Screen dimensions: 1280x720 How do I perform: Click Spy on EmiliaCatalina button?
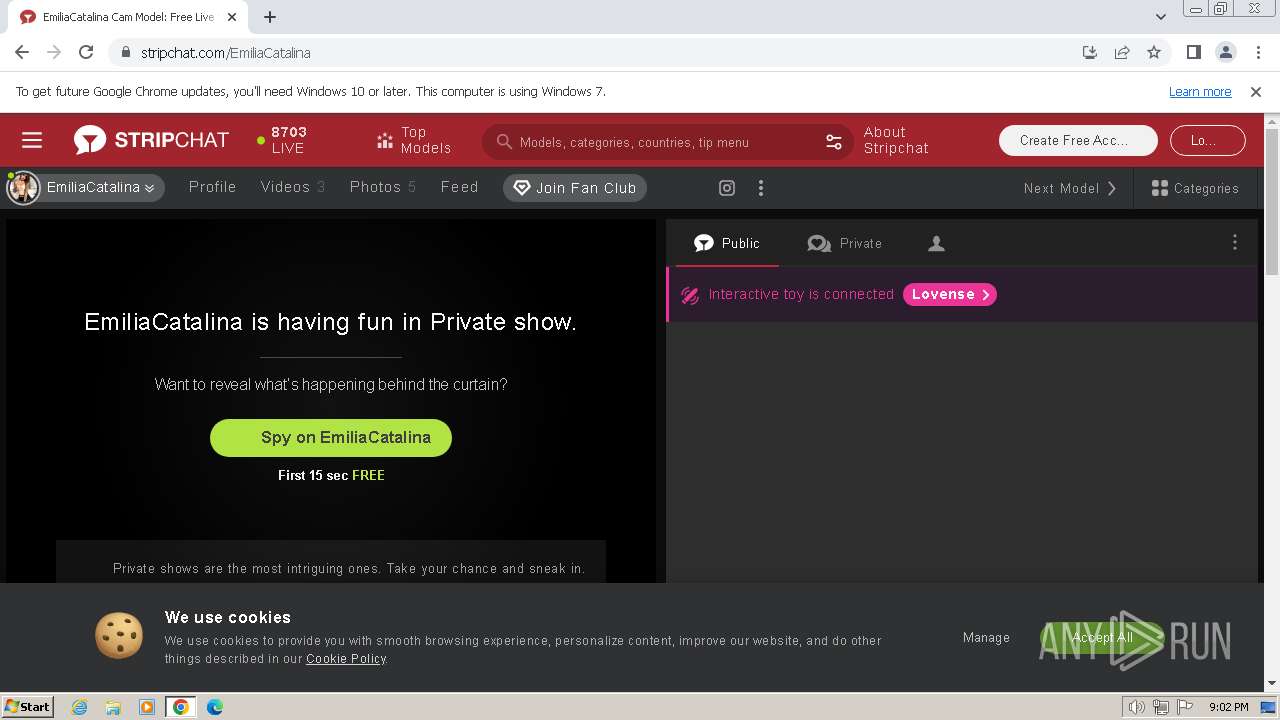click(x=331, y=438)
